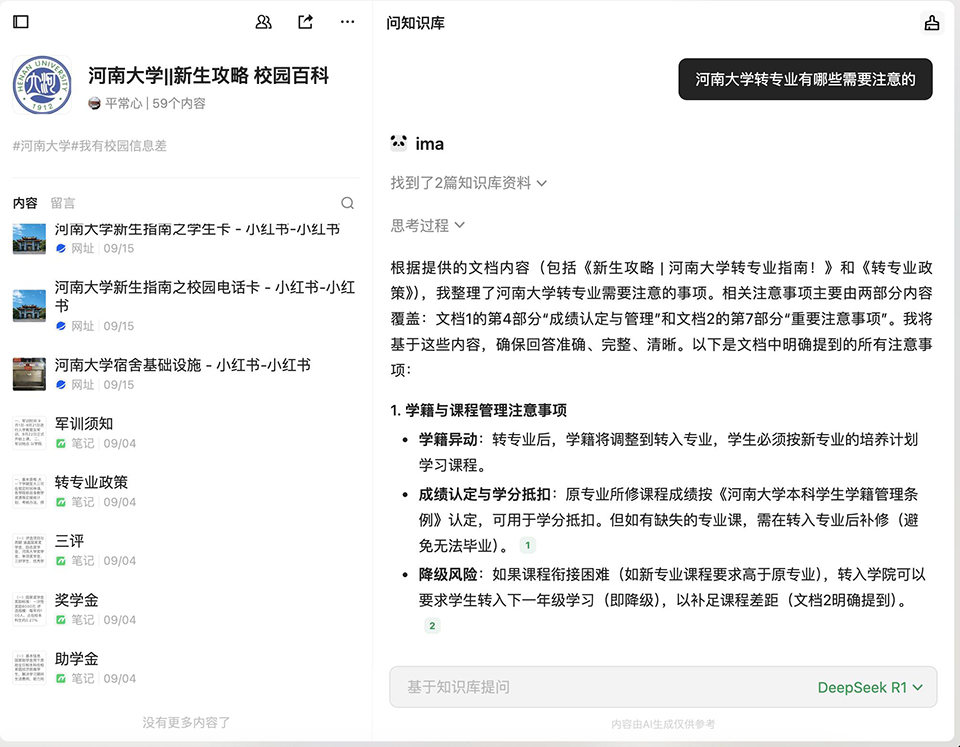This screenshot has height=747, width=960.
Task: Collapse the 思考过程 section
Action: pyautogui.click(x=428, y=226)
